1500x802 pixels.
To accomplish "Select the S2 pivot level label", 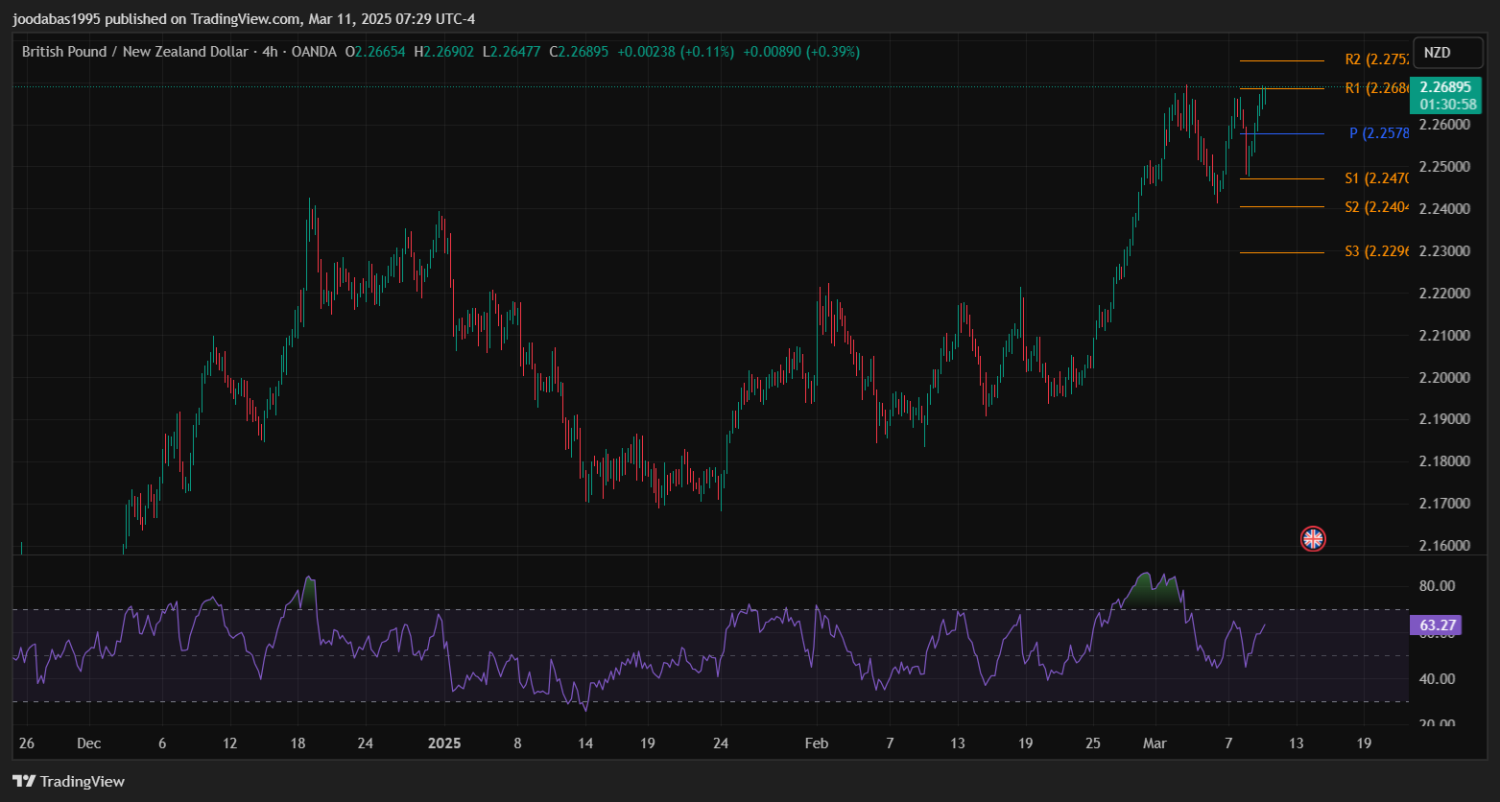I will 1377,207.
